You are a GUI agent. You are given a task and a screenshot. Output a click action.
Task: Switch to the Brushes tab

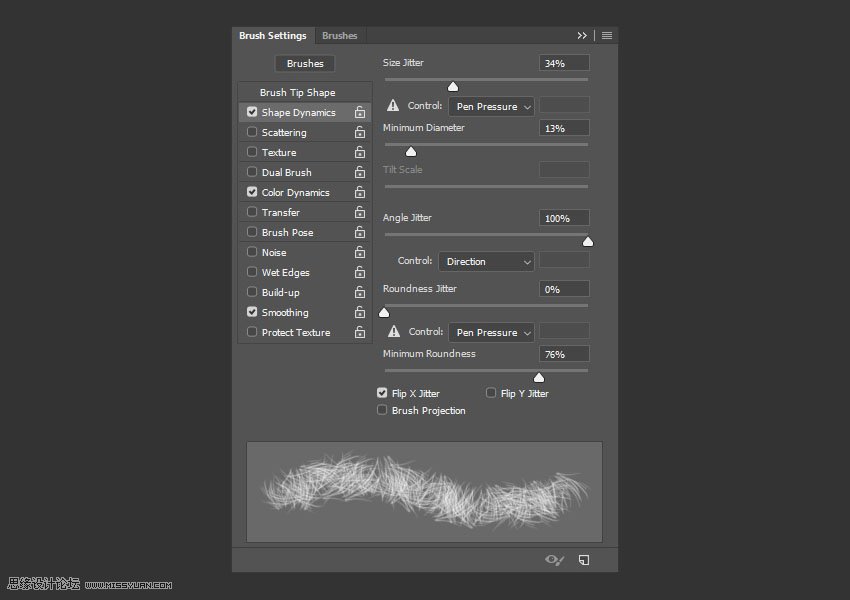(339, 36)
